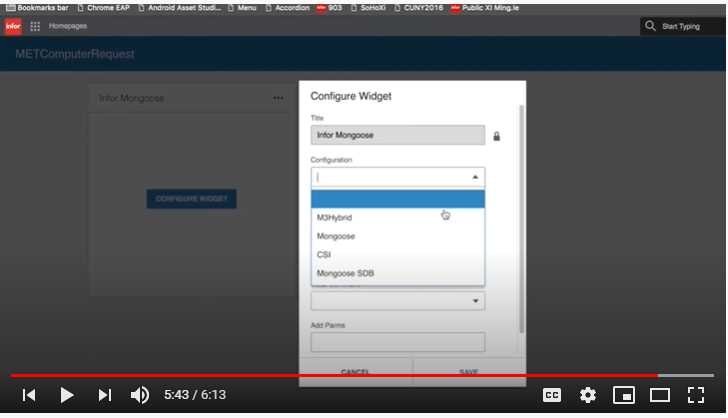Enter fullscreen mode

pyautogui.click(x=696, y=395)
